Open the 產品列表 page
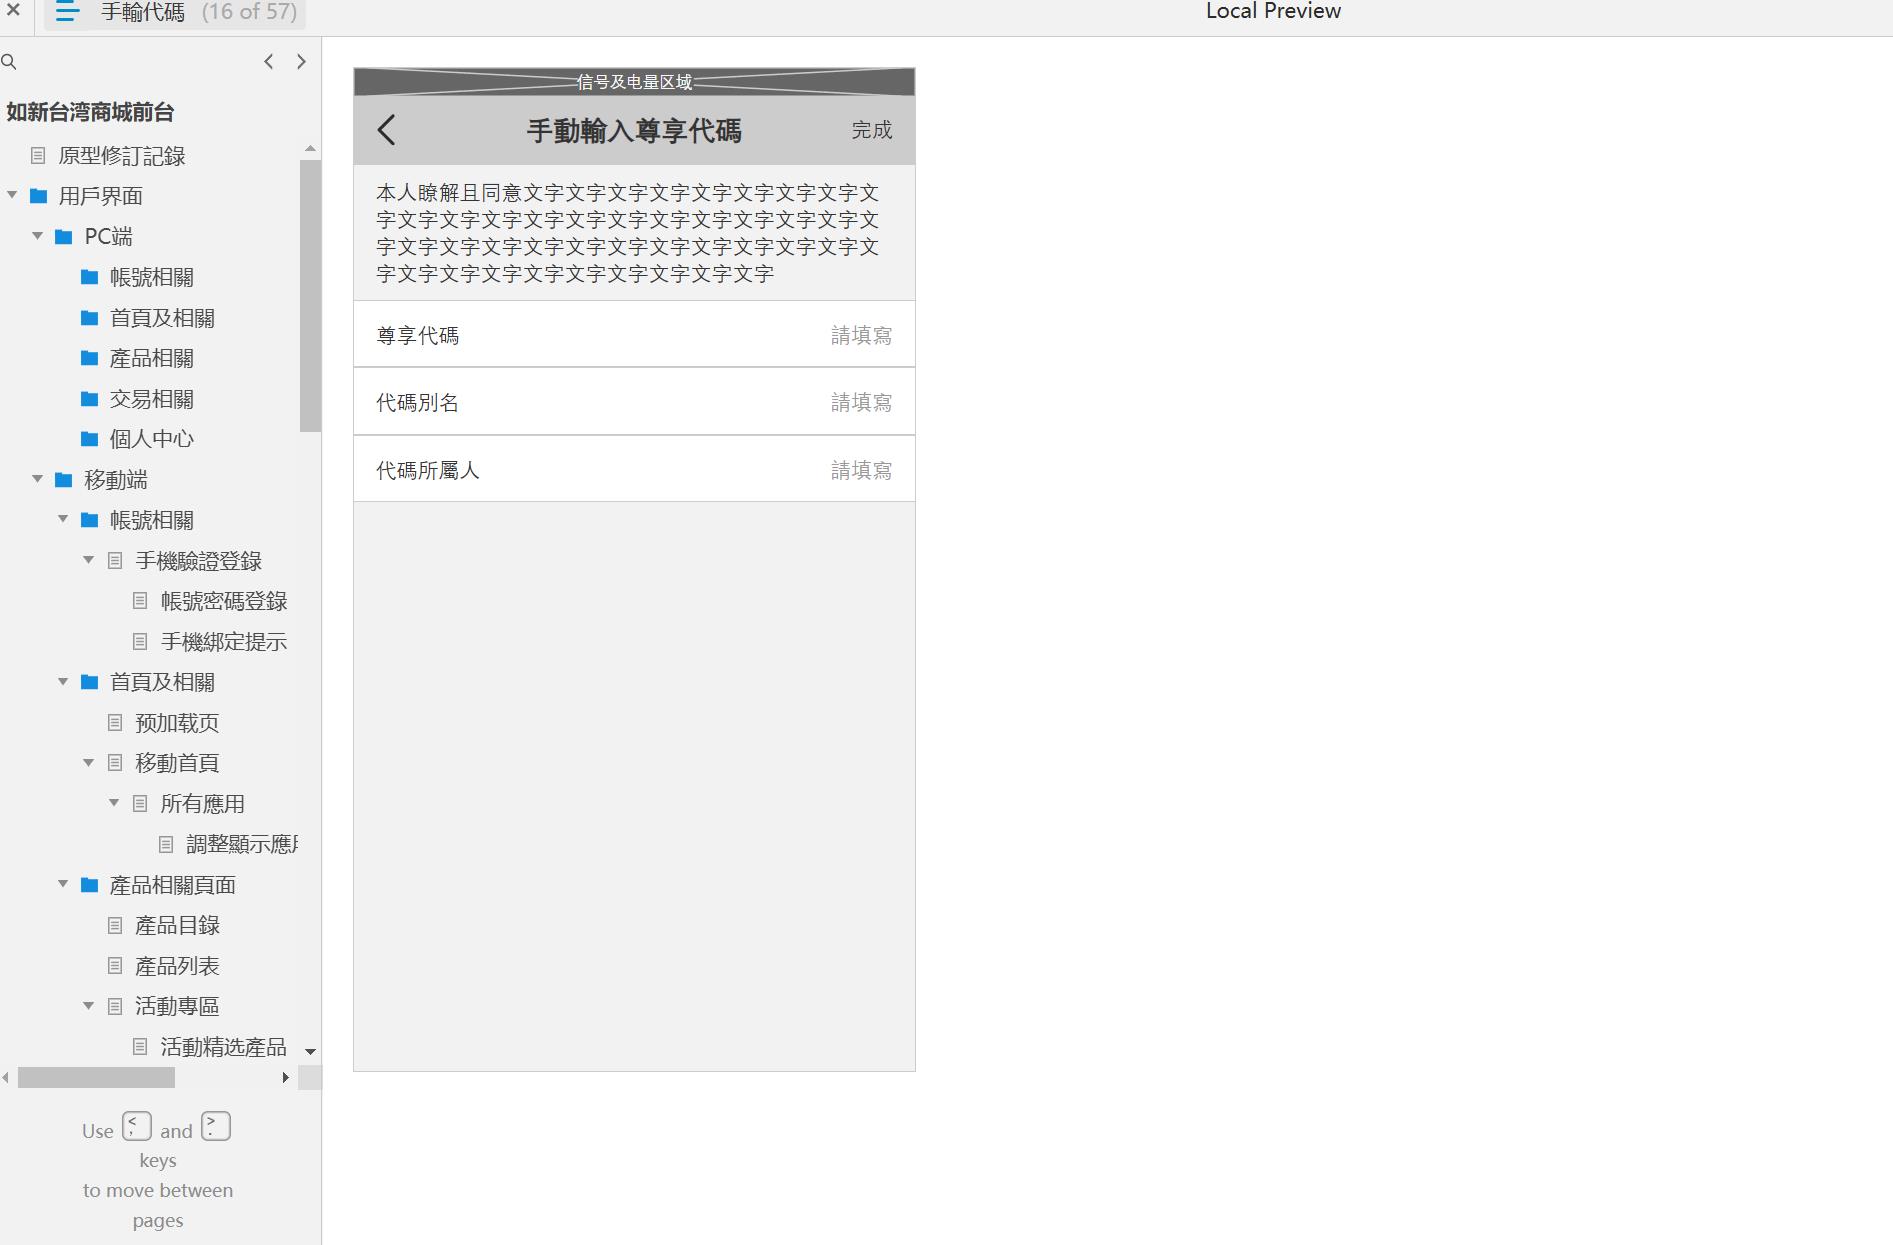 (177, 966)
